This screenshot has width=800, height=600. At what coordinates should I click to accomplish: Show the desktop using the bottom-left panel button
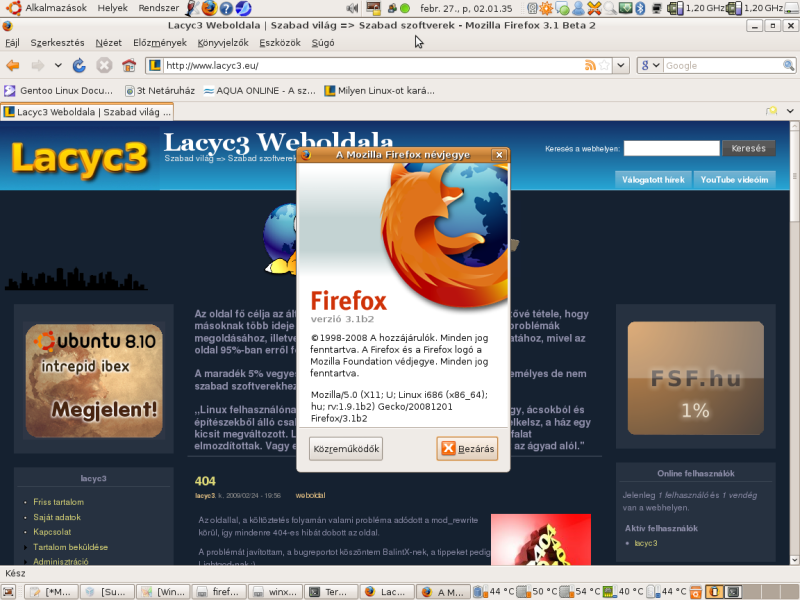(9, 592)
